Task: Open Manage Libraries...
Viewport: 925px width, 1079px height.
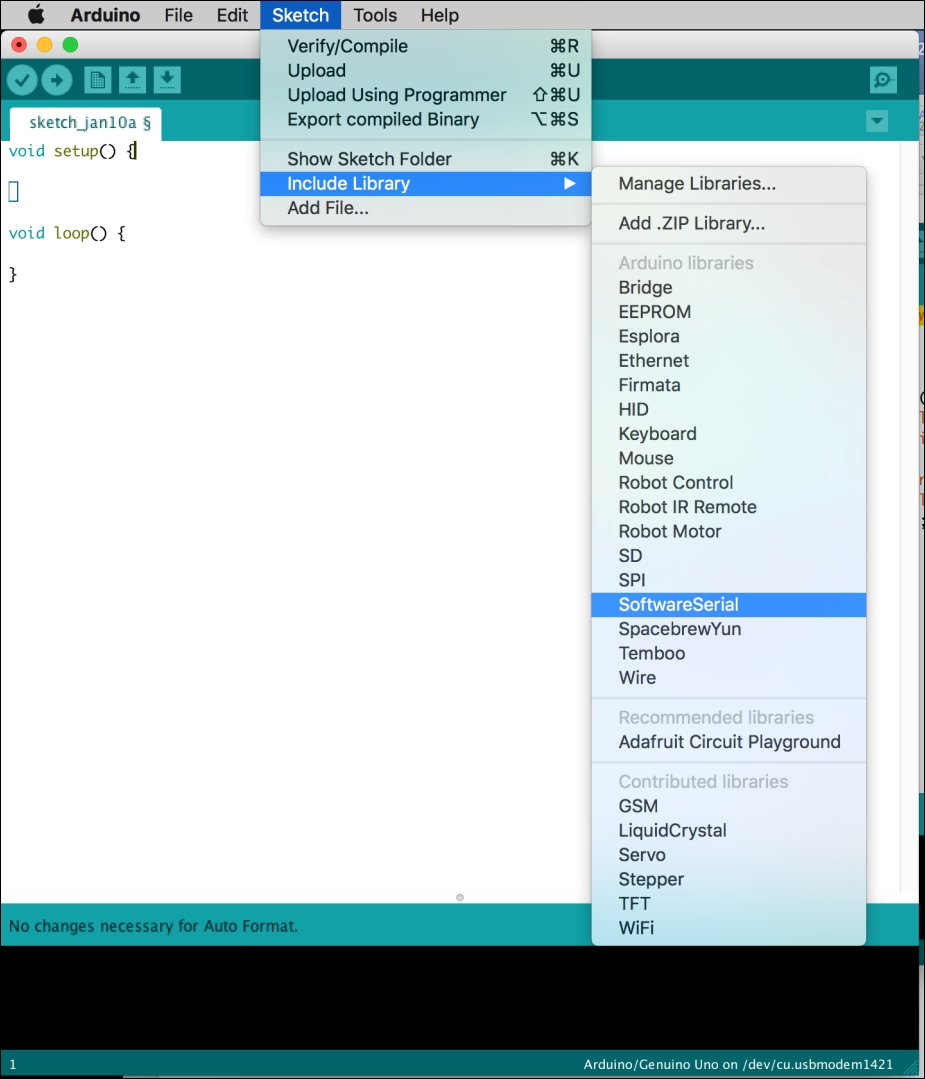Action: pyautogui.click(x=729, y=184)
